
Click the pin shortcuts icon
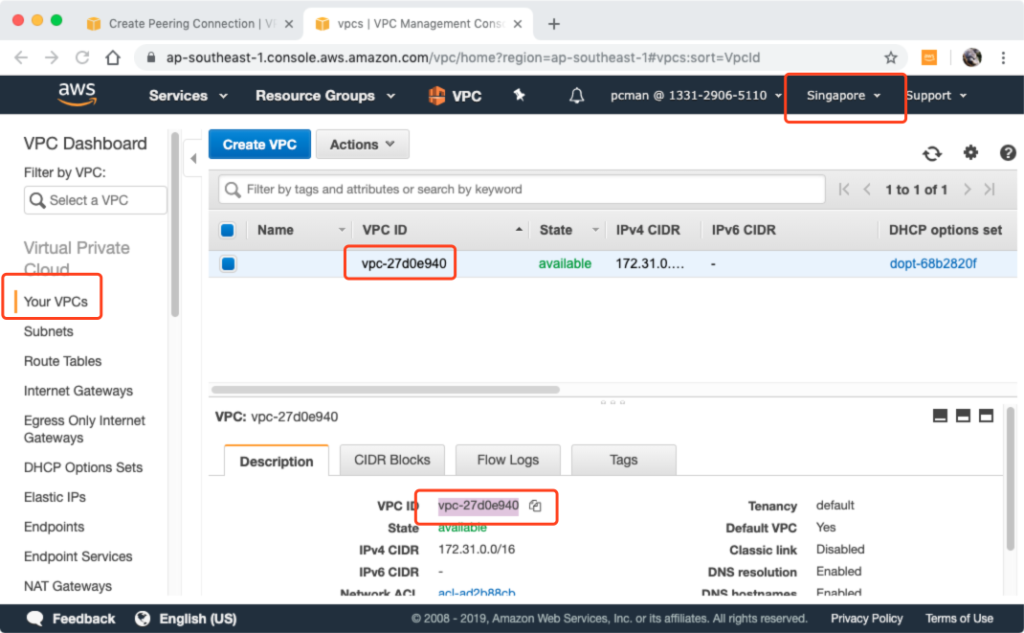[519, 95]
